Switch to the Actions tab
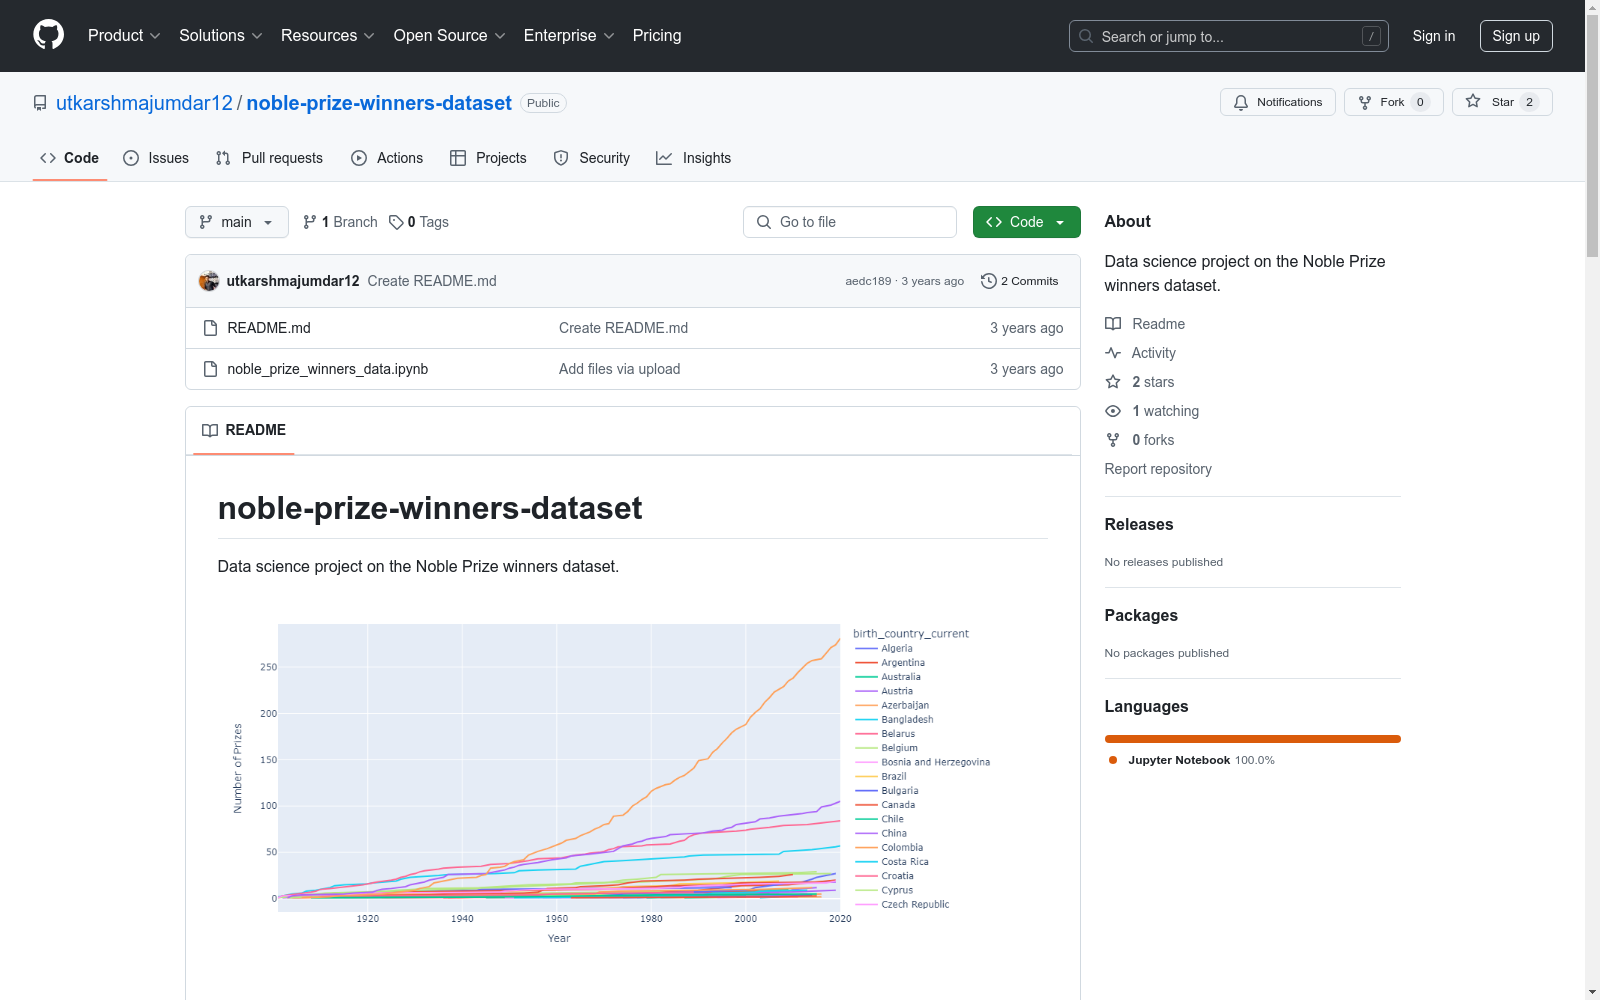 pos(387,158)
